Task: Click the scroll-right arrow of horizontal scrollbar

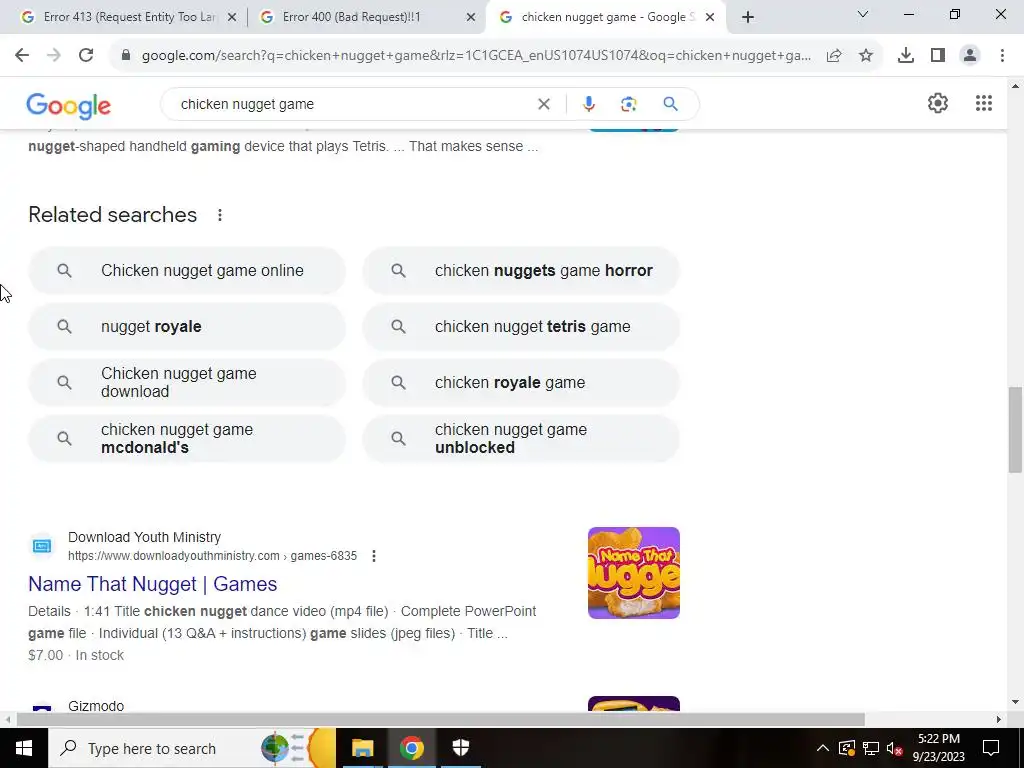Action: [x=999, y=720]
